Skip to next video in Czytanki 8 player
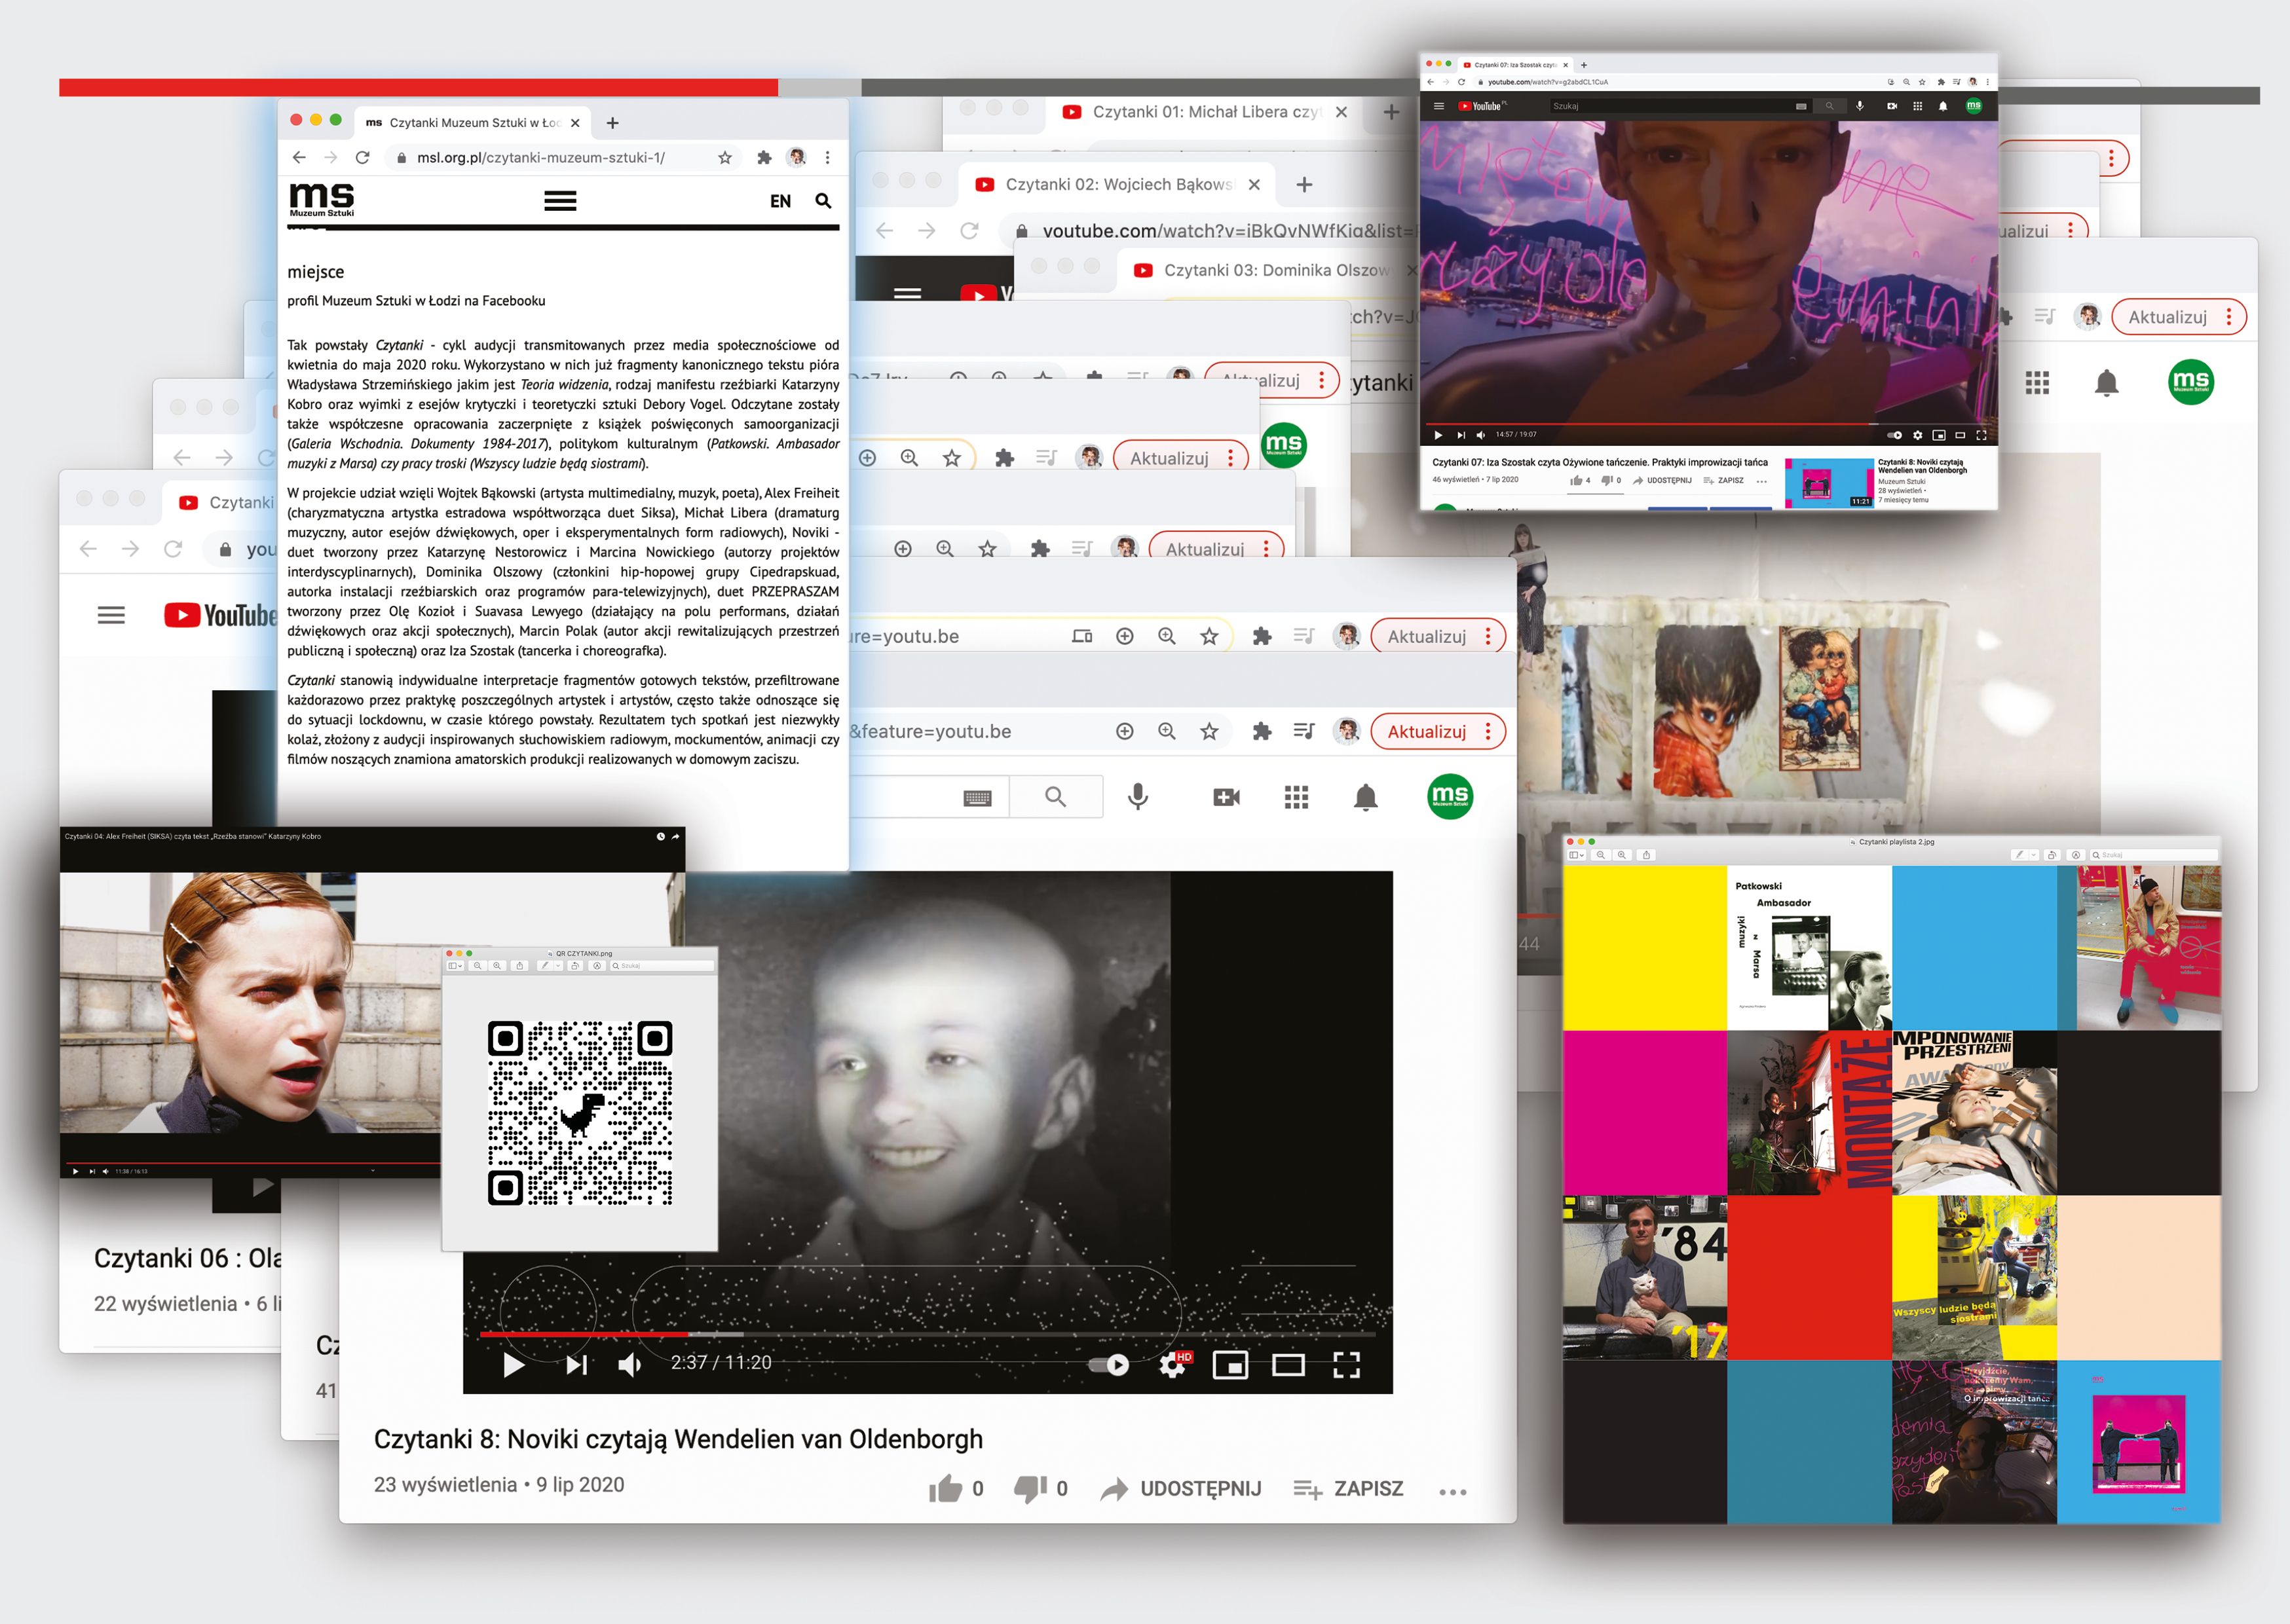 click(577, 1365)
